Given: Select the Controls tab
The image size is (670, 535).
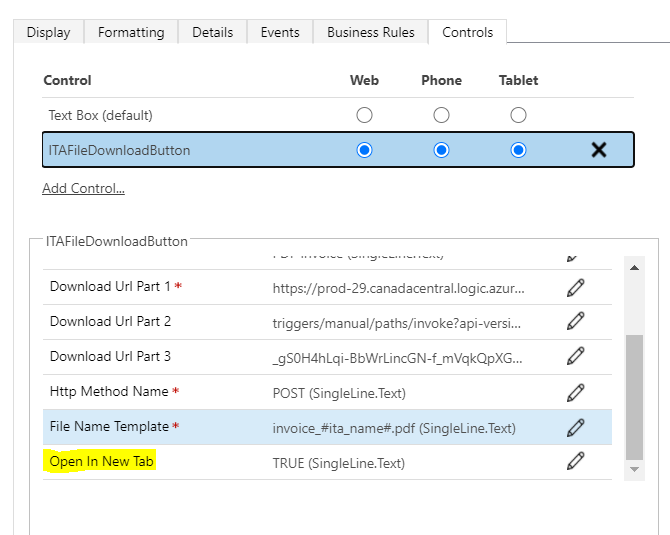Looking at the screenshot, I should pyautogui.click(x=467, y=32).
